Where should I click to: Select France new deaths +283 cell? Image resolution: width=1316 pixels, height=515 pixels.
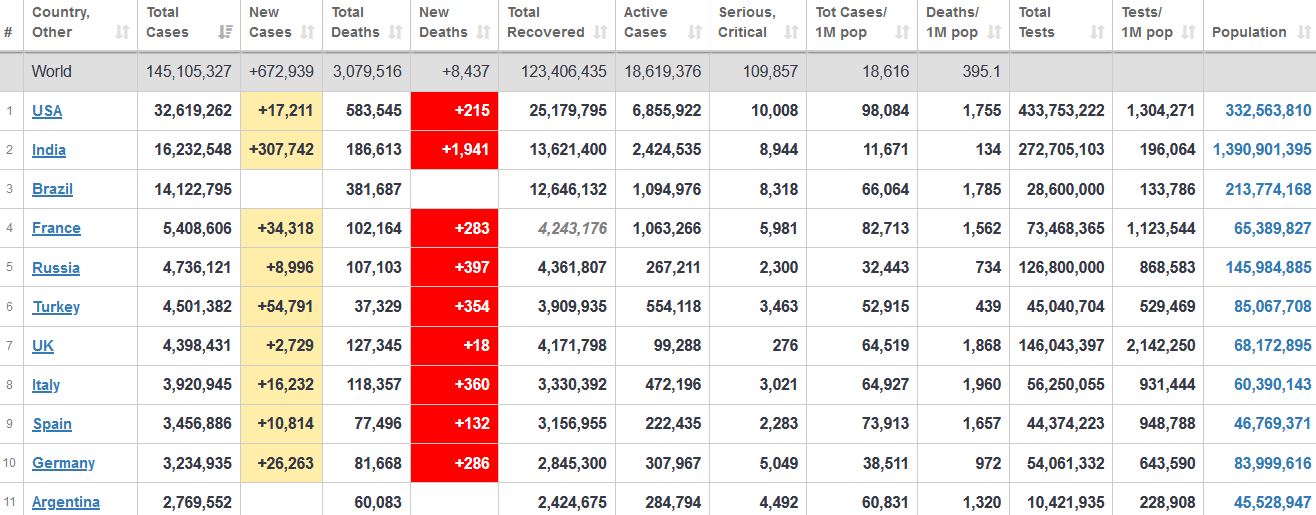(x=454, y=228)
